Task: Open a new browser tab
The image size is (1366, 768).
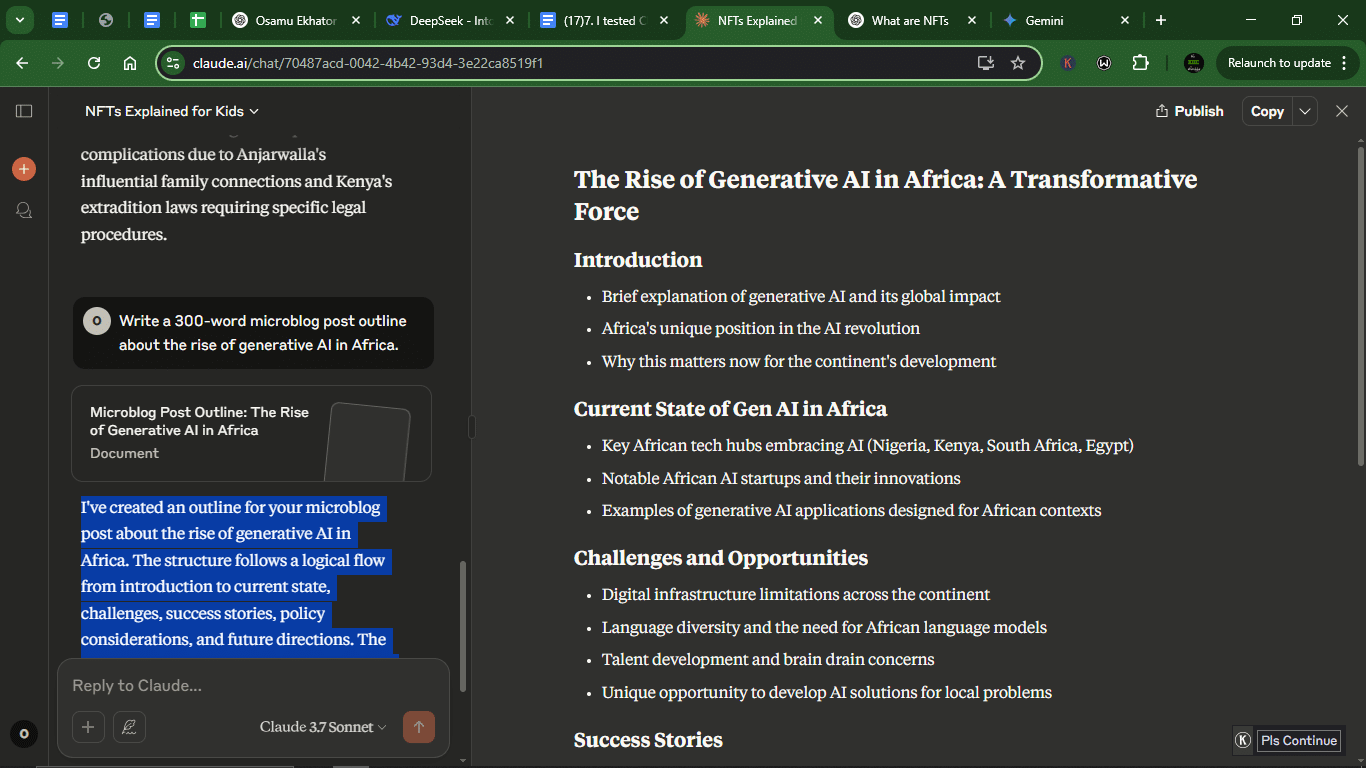Action: click(1160, 20)
